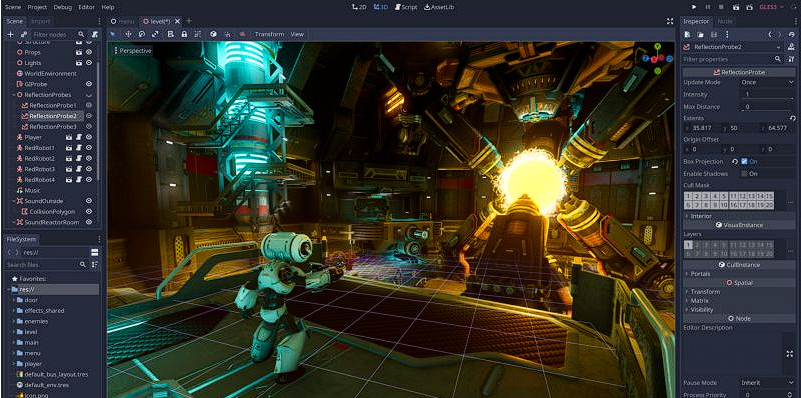The image size is (801, 398).
Task: Switch to Script workspace
Action: tap(406, 7)
